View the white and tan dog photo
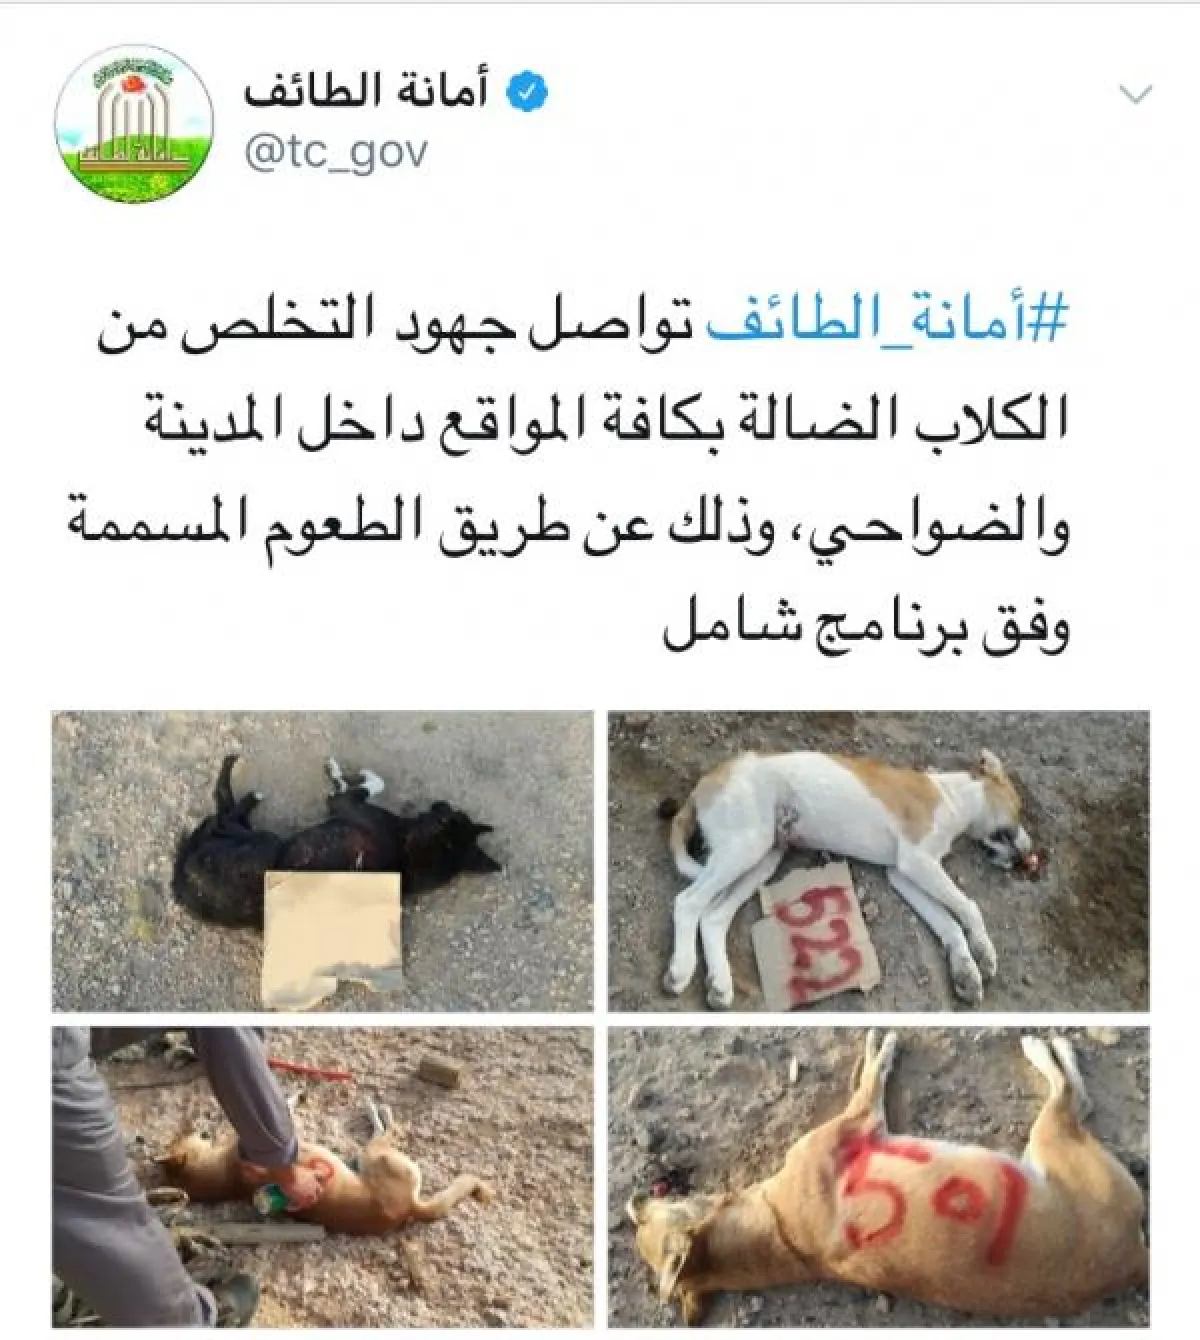The image size is (1200, 1340). [x=879, y=861]
